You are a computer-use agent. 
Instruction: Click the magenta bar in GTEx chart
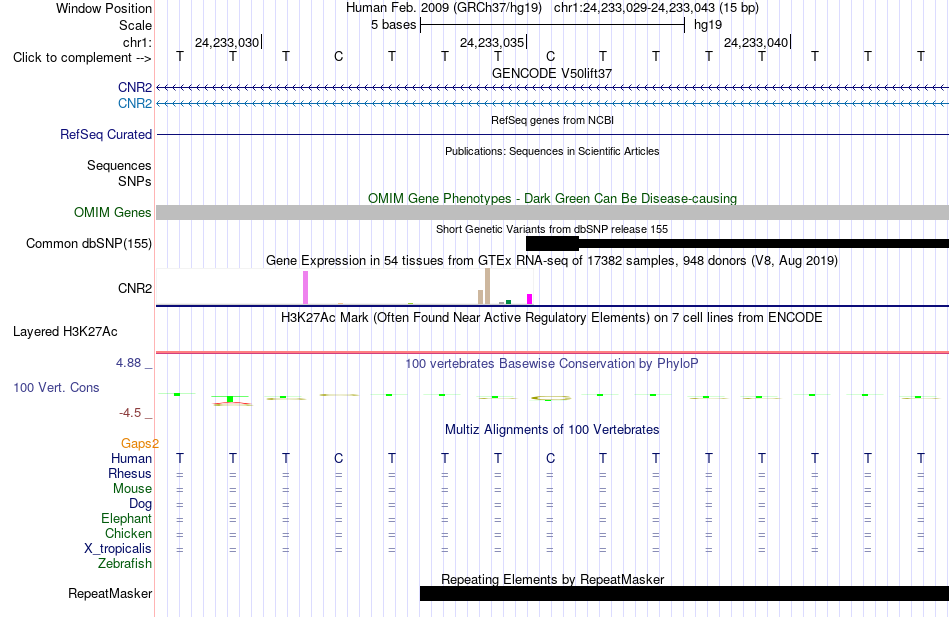tap(530, 299)
